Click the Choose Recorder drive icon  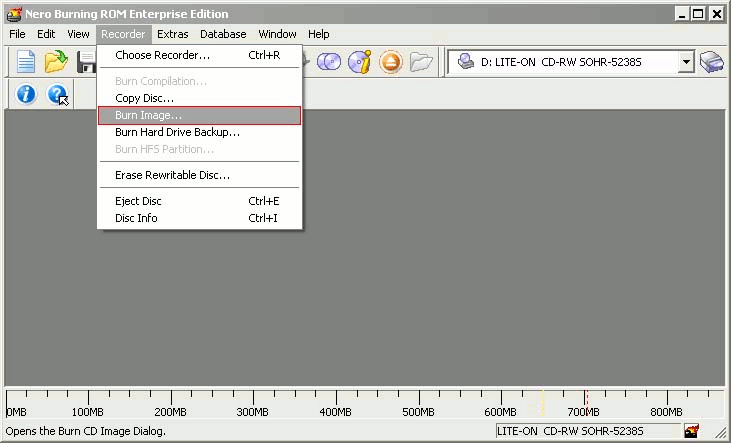point(711,62)
